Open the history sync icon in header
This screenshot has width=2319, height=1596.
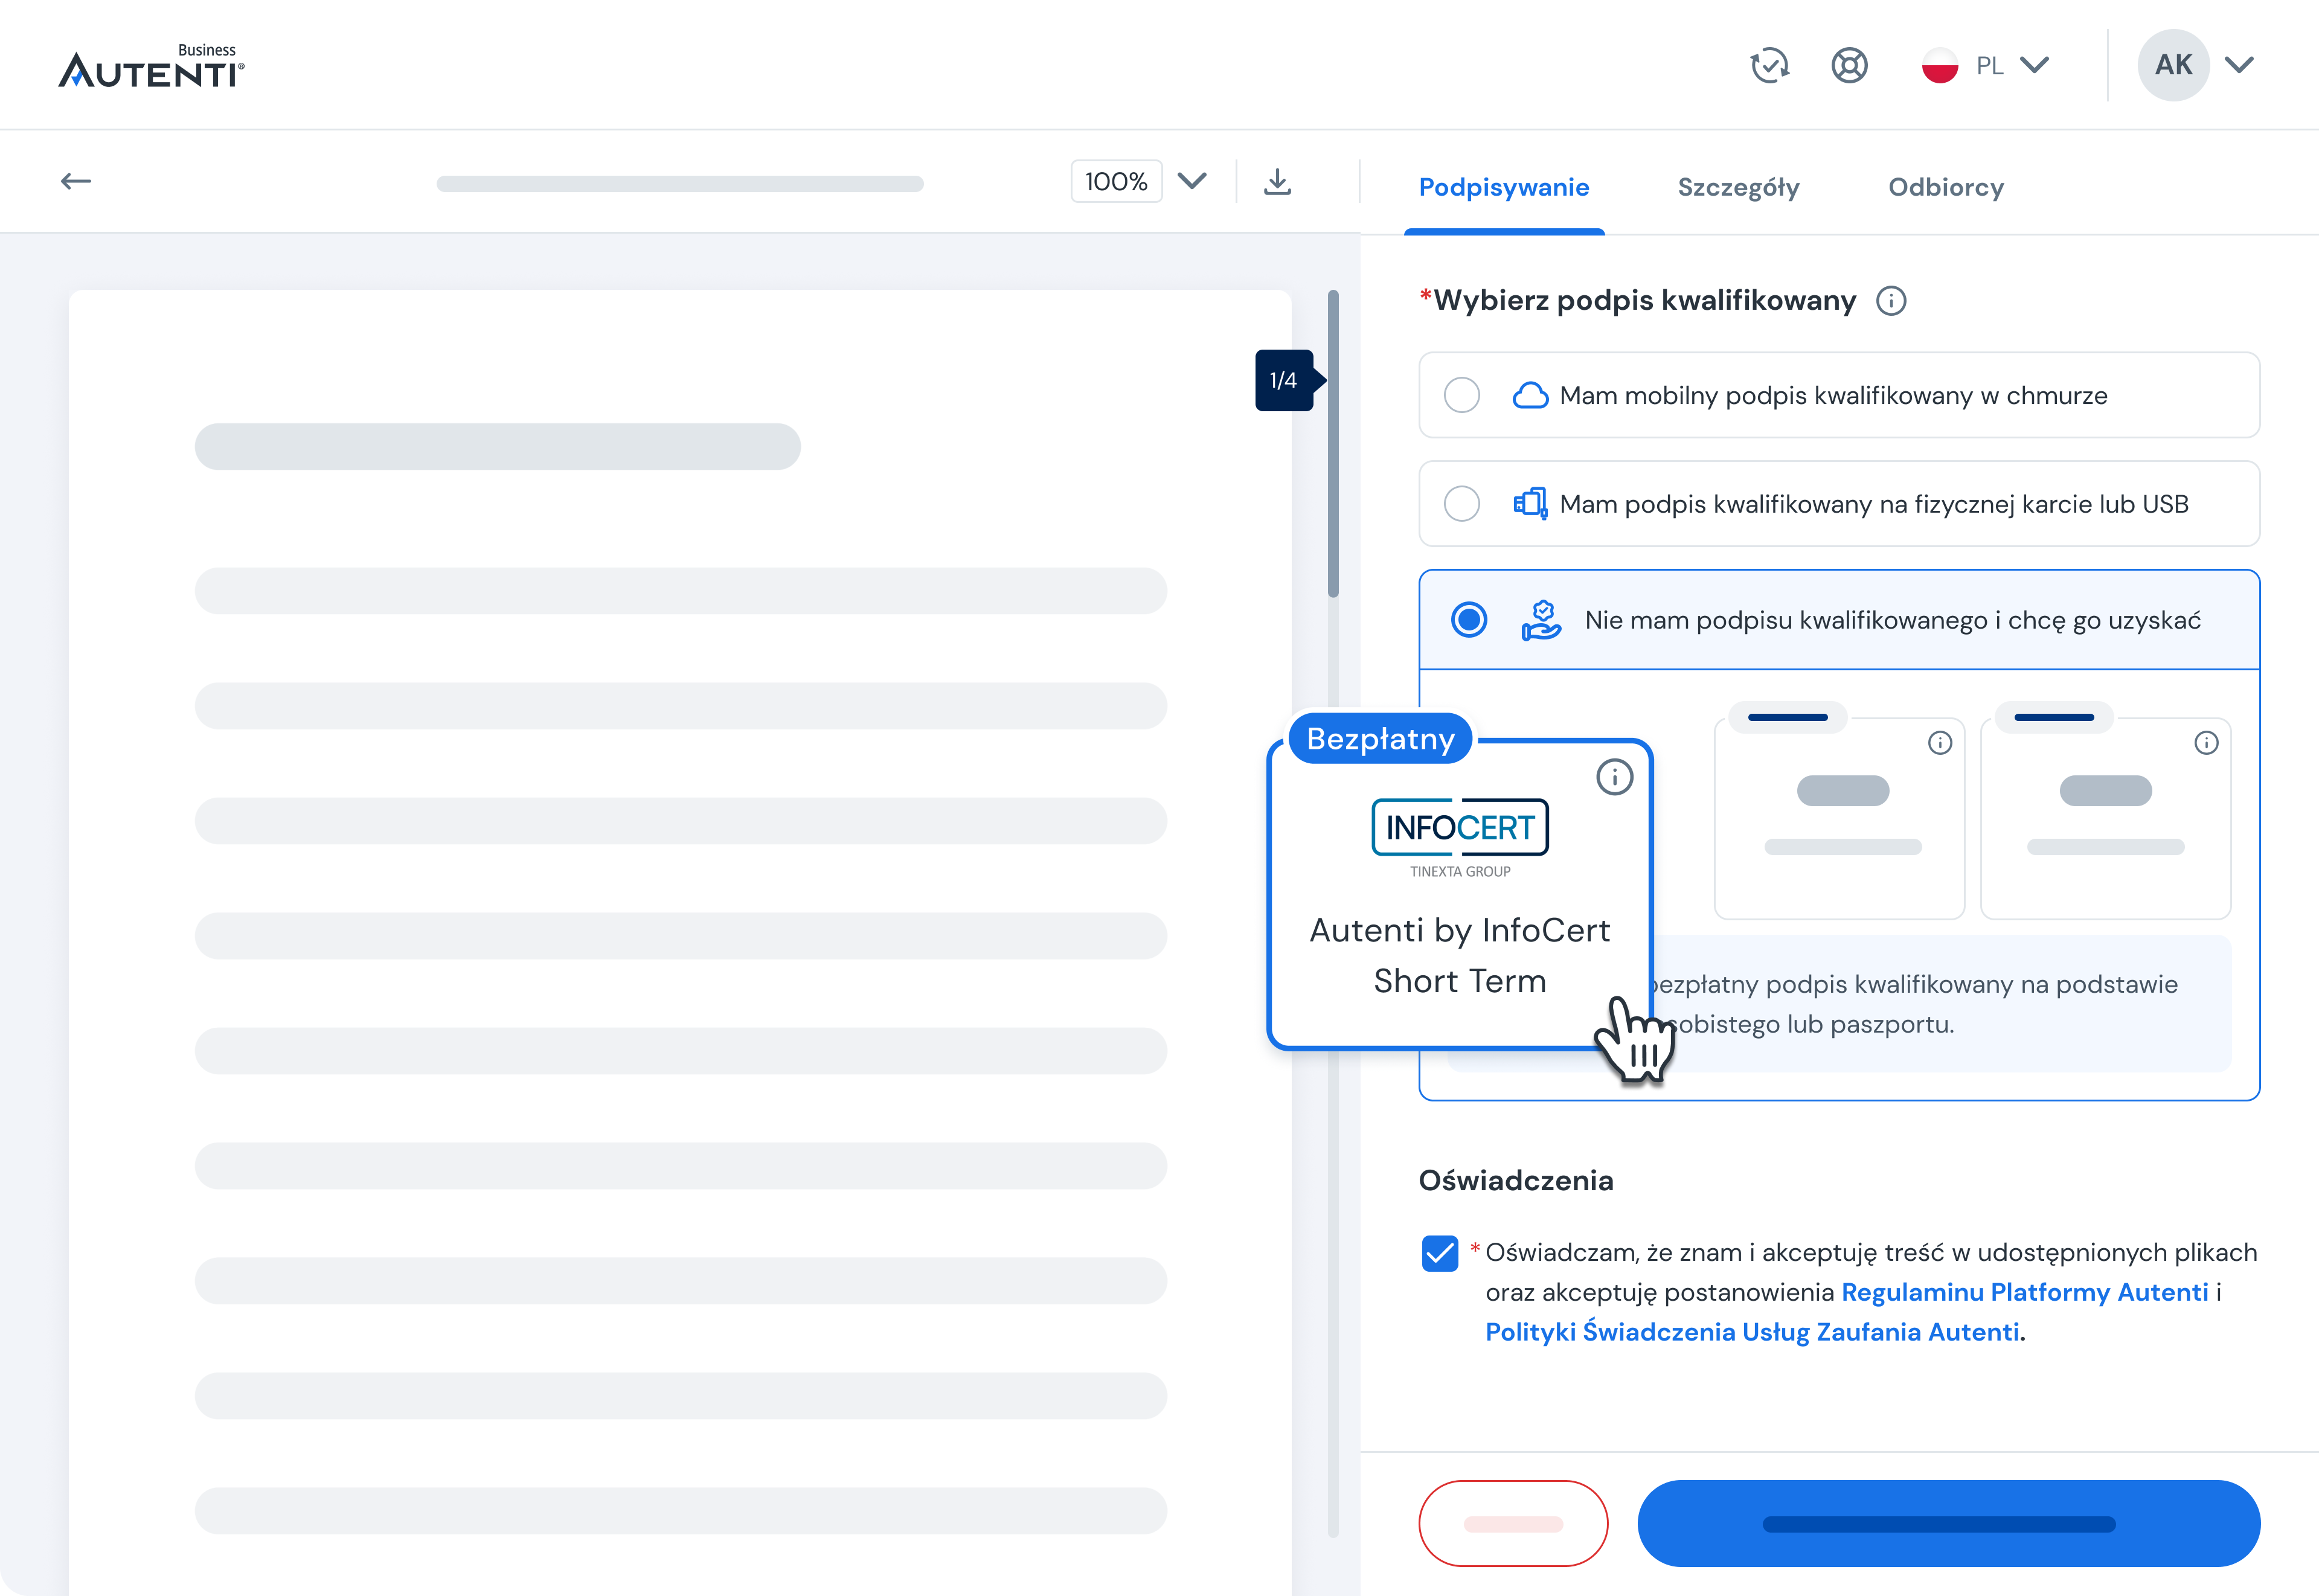(x=1769, y=66)
